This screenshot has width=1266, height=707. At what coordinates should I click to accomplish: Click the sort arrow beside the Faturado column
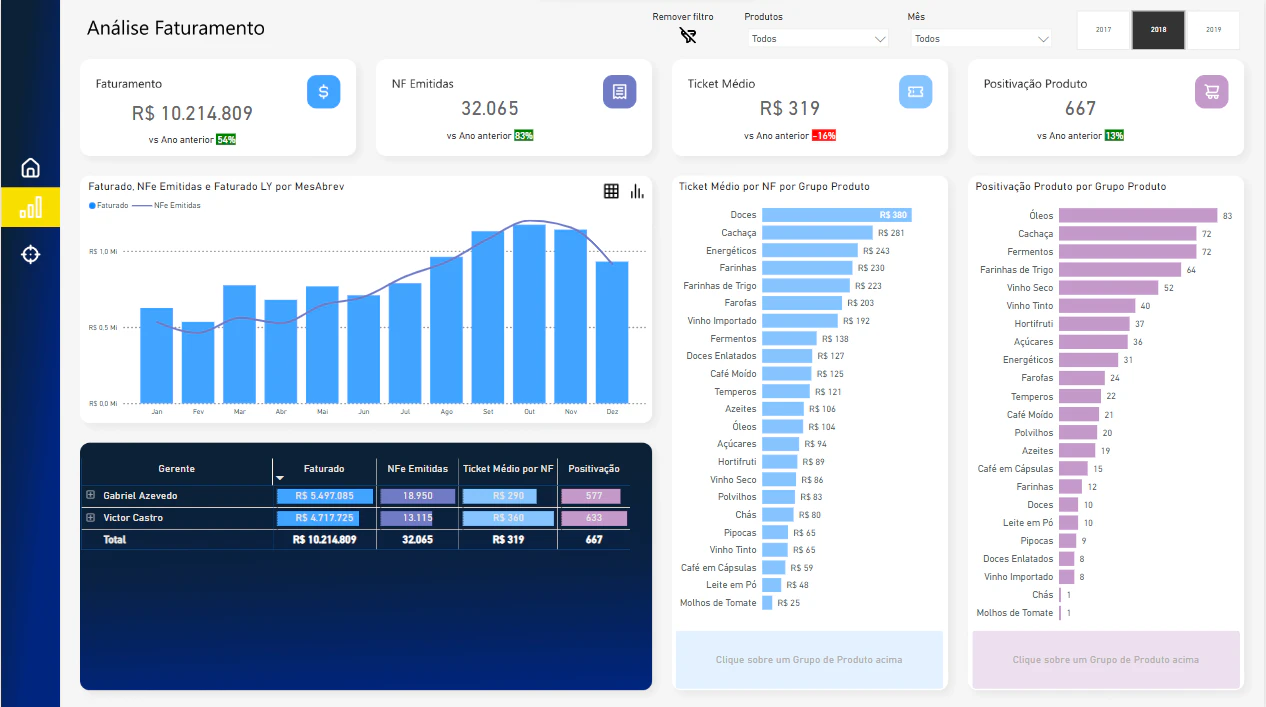click(x=280, y=478)
